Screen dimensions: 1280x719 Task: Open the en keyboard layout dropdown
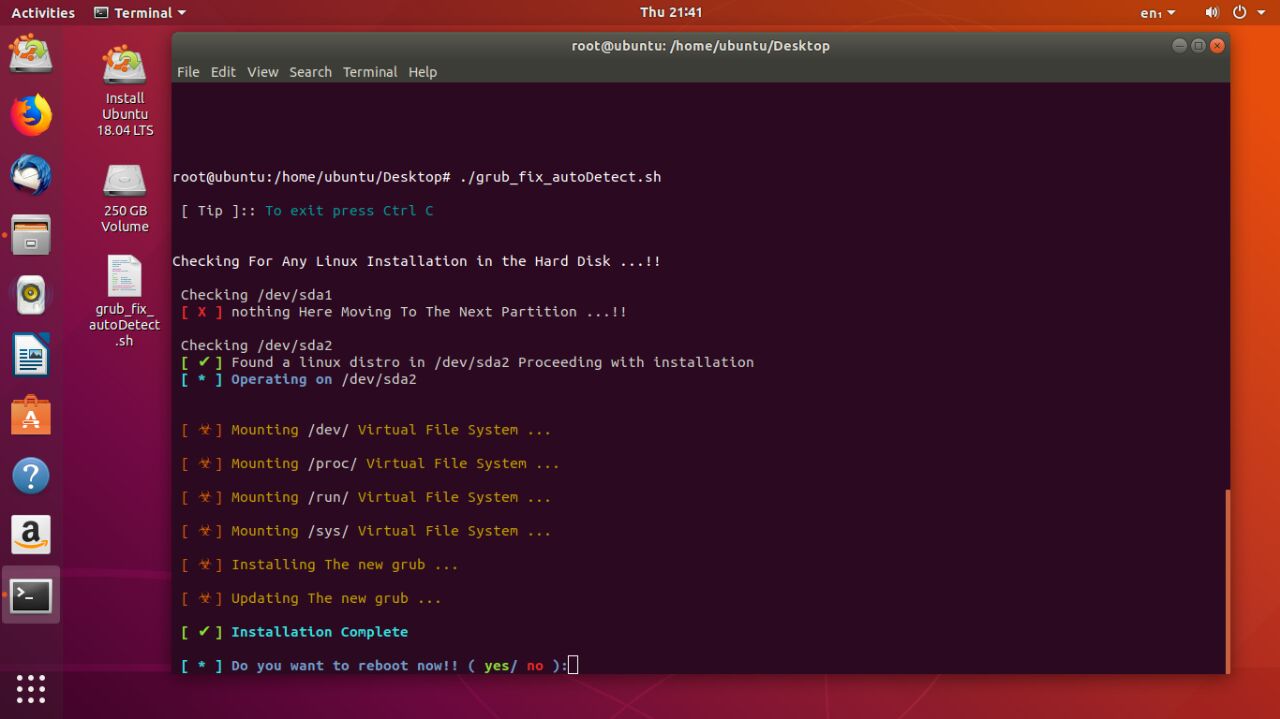click(x=1157, y=13)
